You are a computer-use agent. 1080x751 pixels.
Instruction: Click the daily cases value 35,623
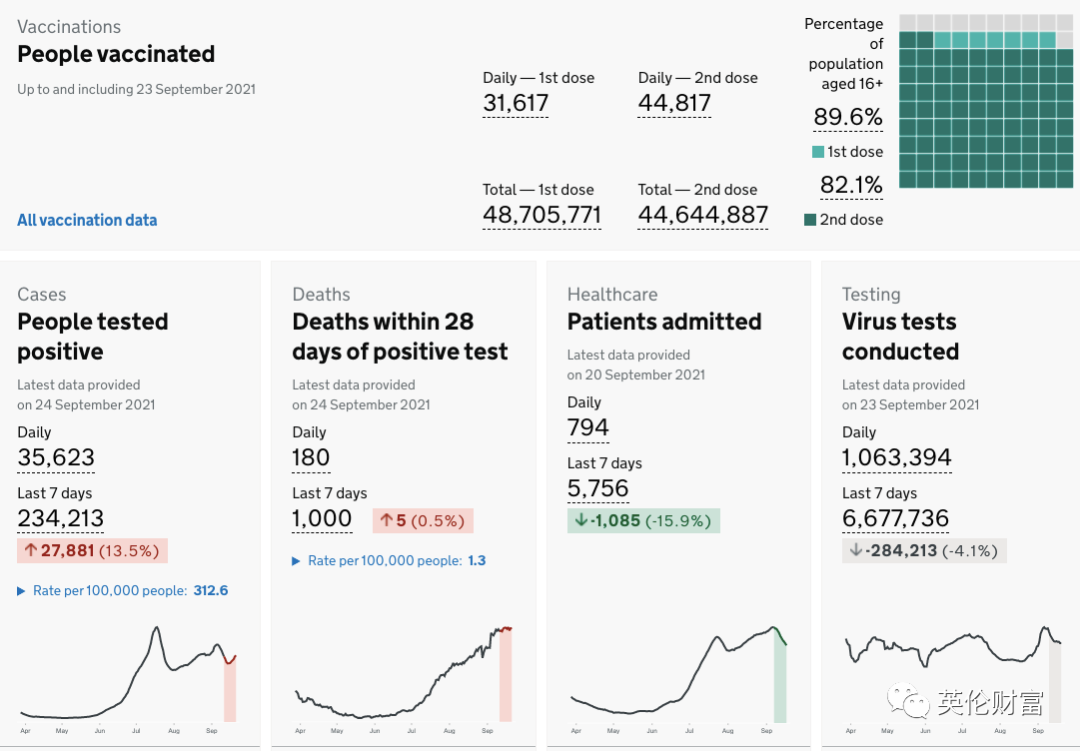pyautogui.click(x=56, y=457)
